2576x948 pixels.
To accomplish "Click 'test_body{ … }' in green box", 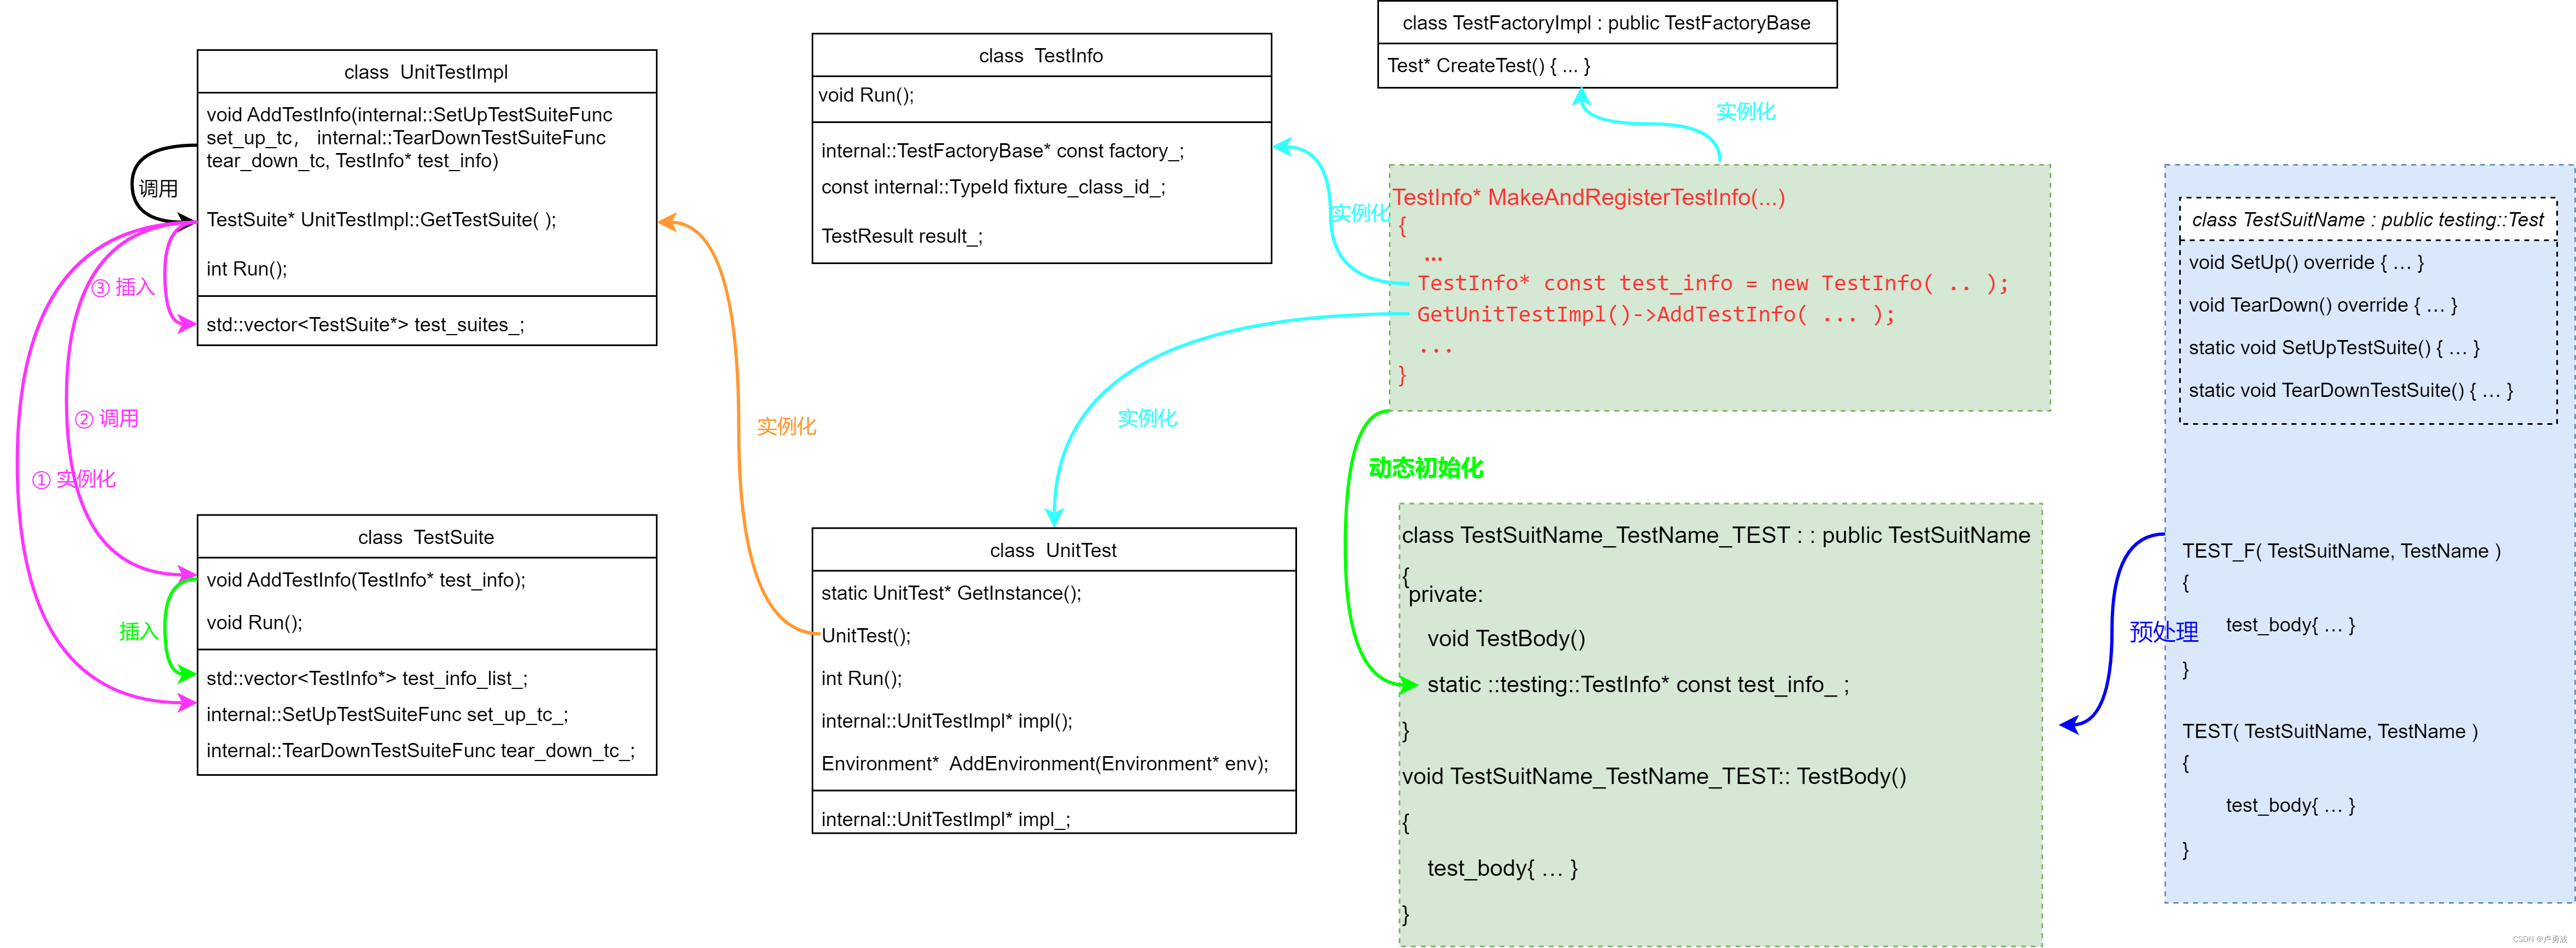I will click(1502, 869).
